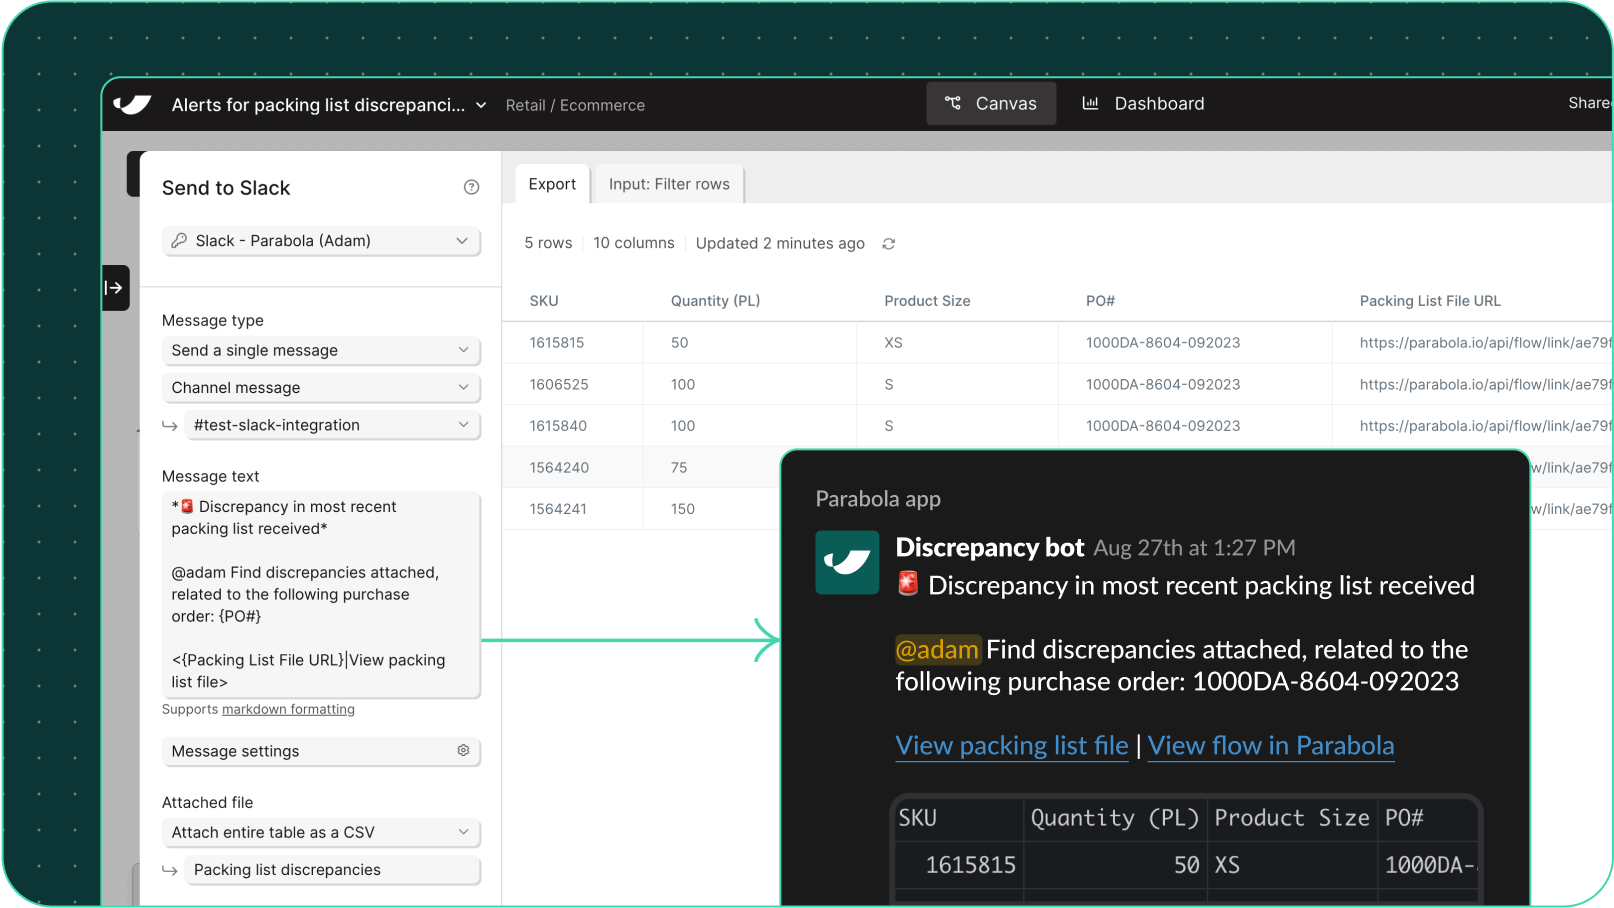The image size is (1614, 908).
Task: Open Slack - Parabola (Adam) account dropdown
Action: pos(321,241)
